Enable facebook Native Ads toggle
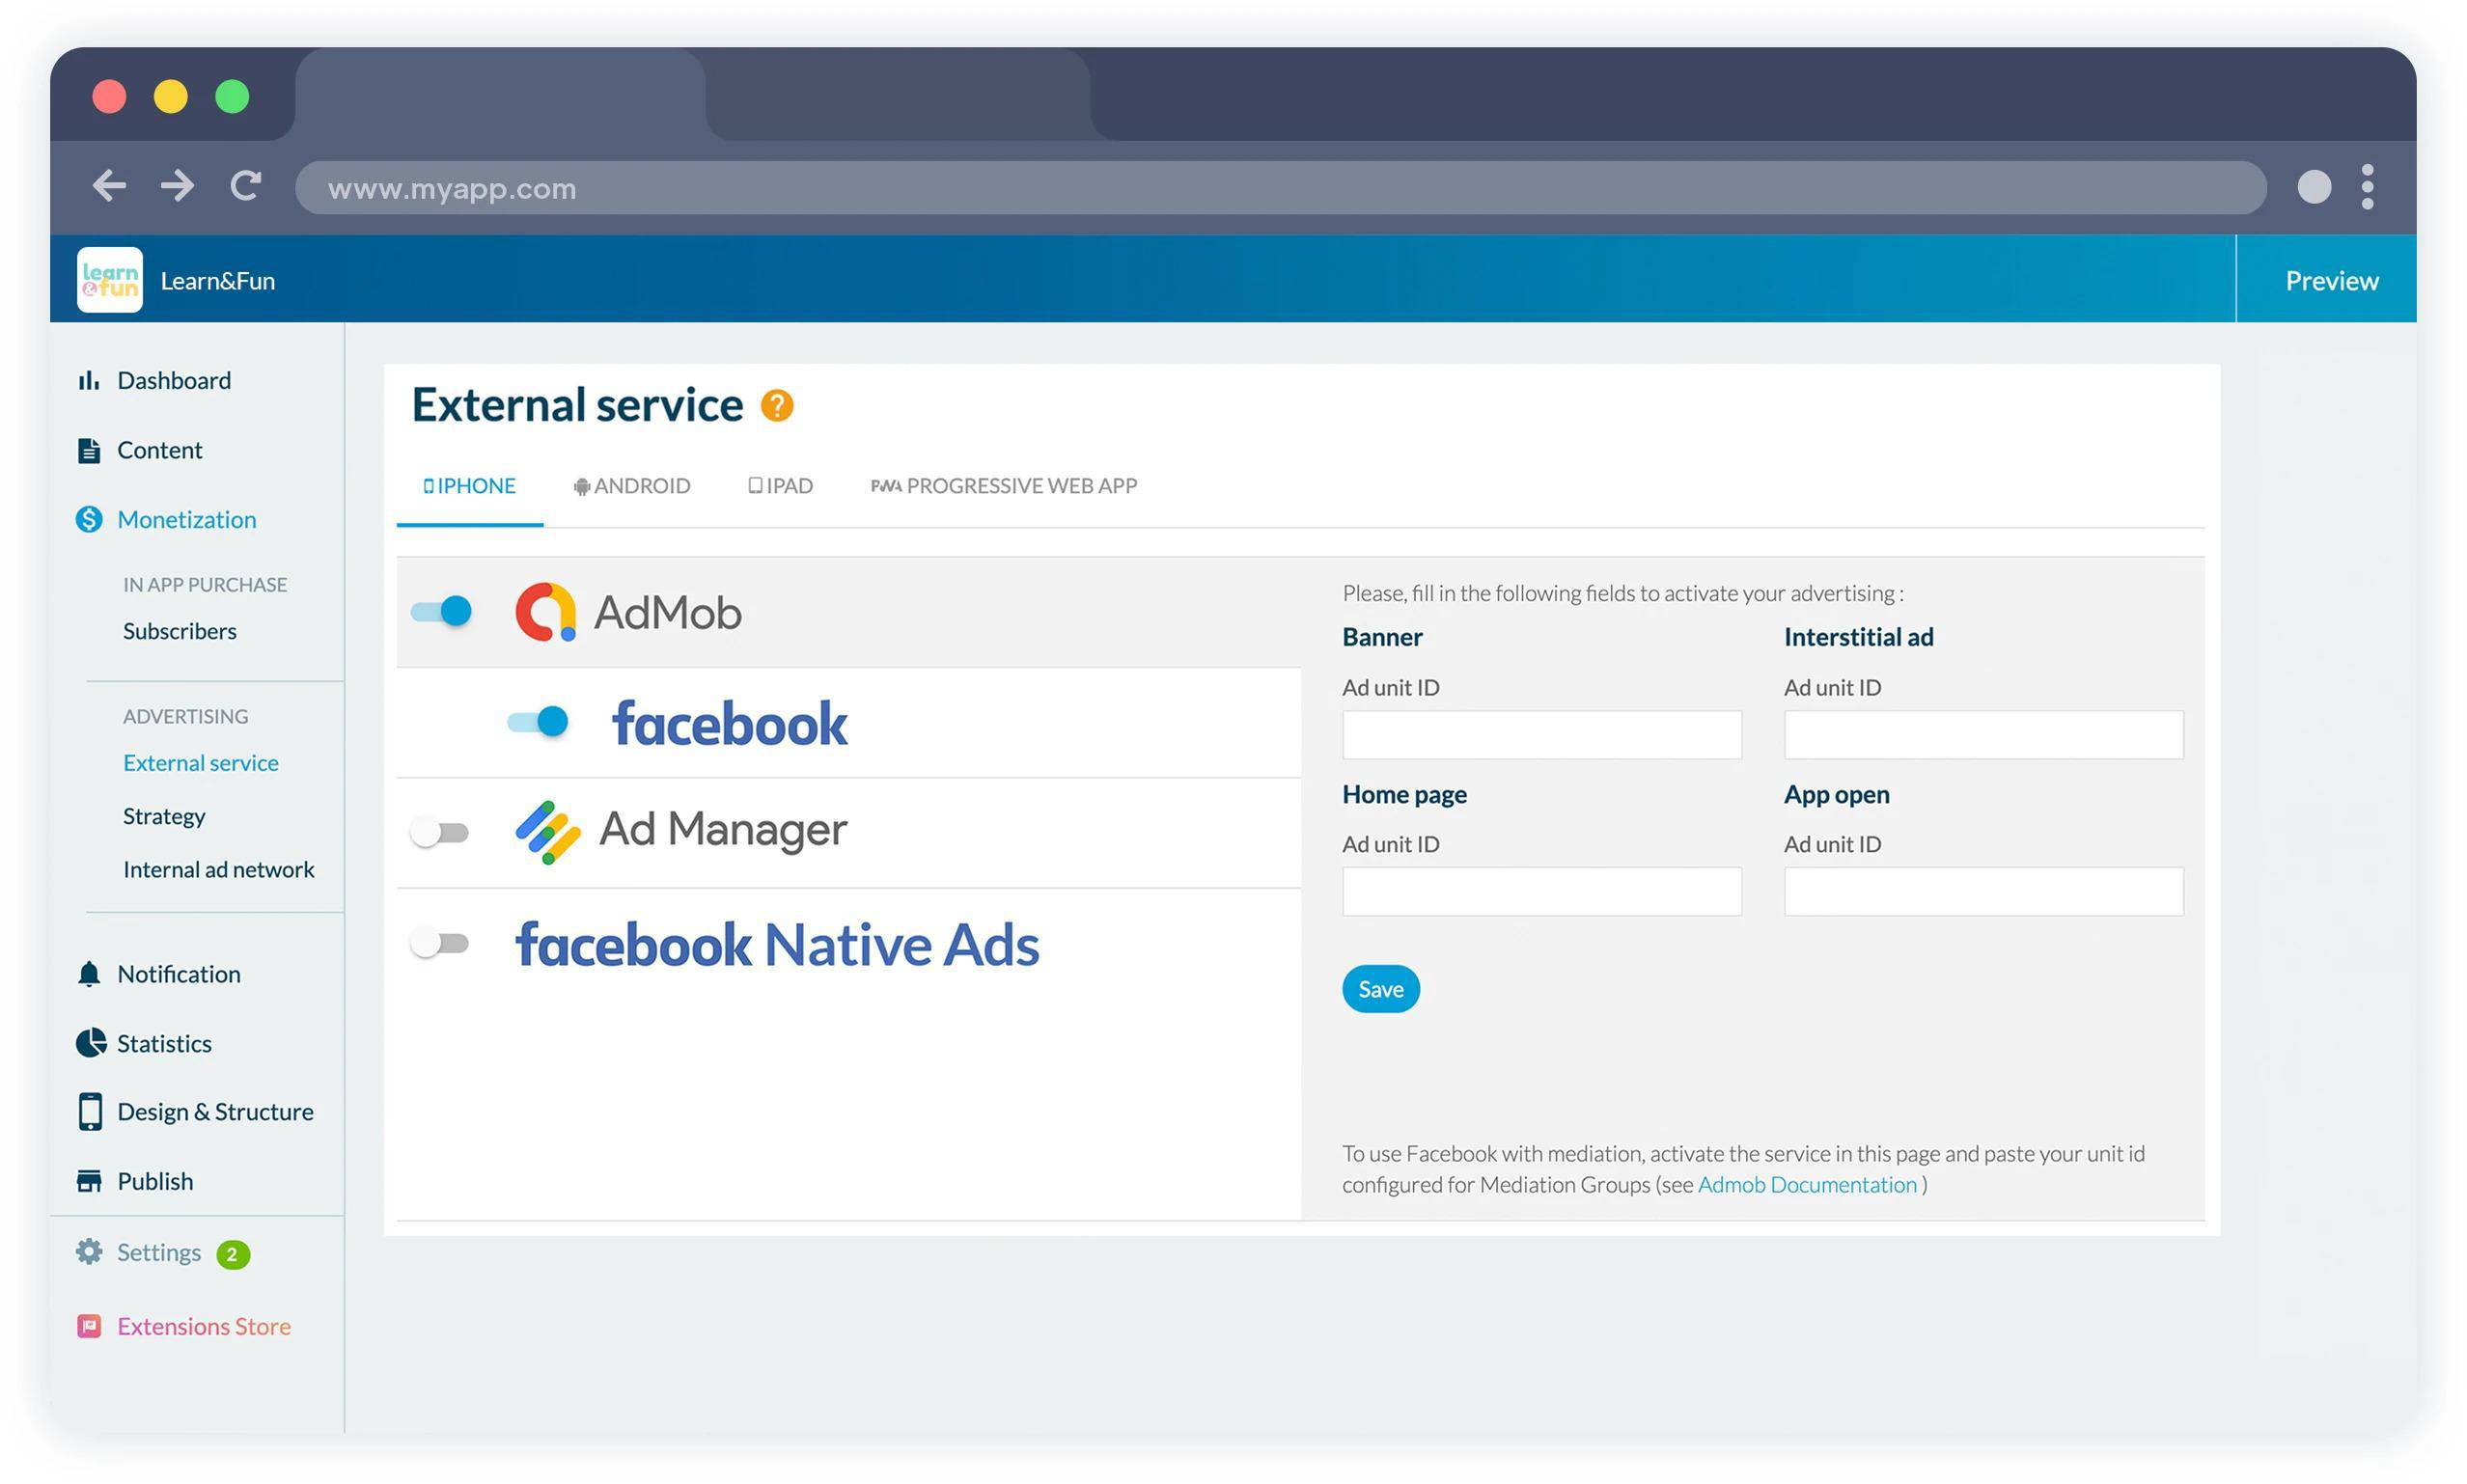Viewport: 2467px width, 1484px height. pos(440,942)
